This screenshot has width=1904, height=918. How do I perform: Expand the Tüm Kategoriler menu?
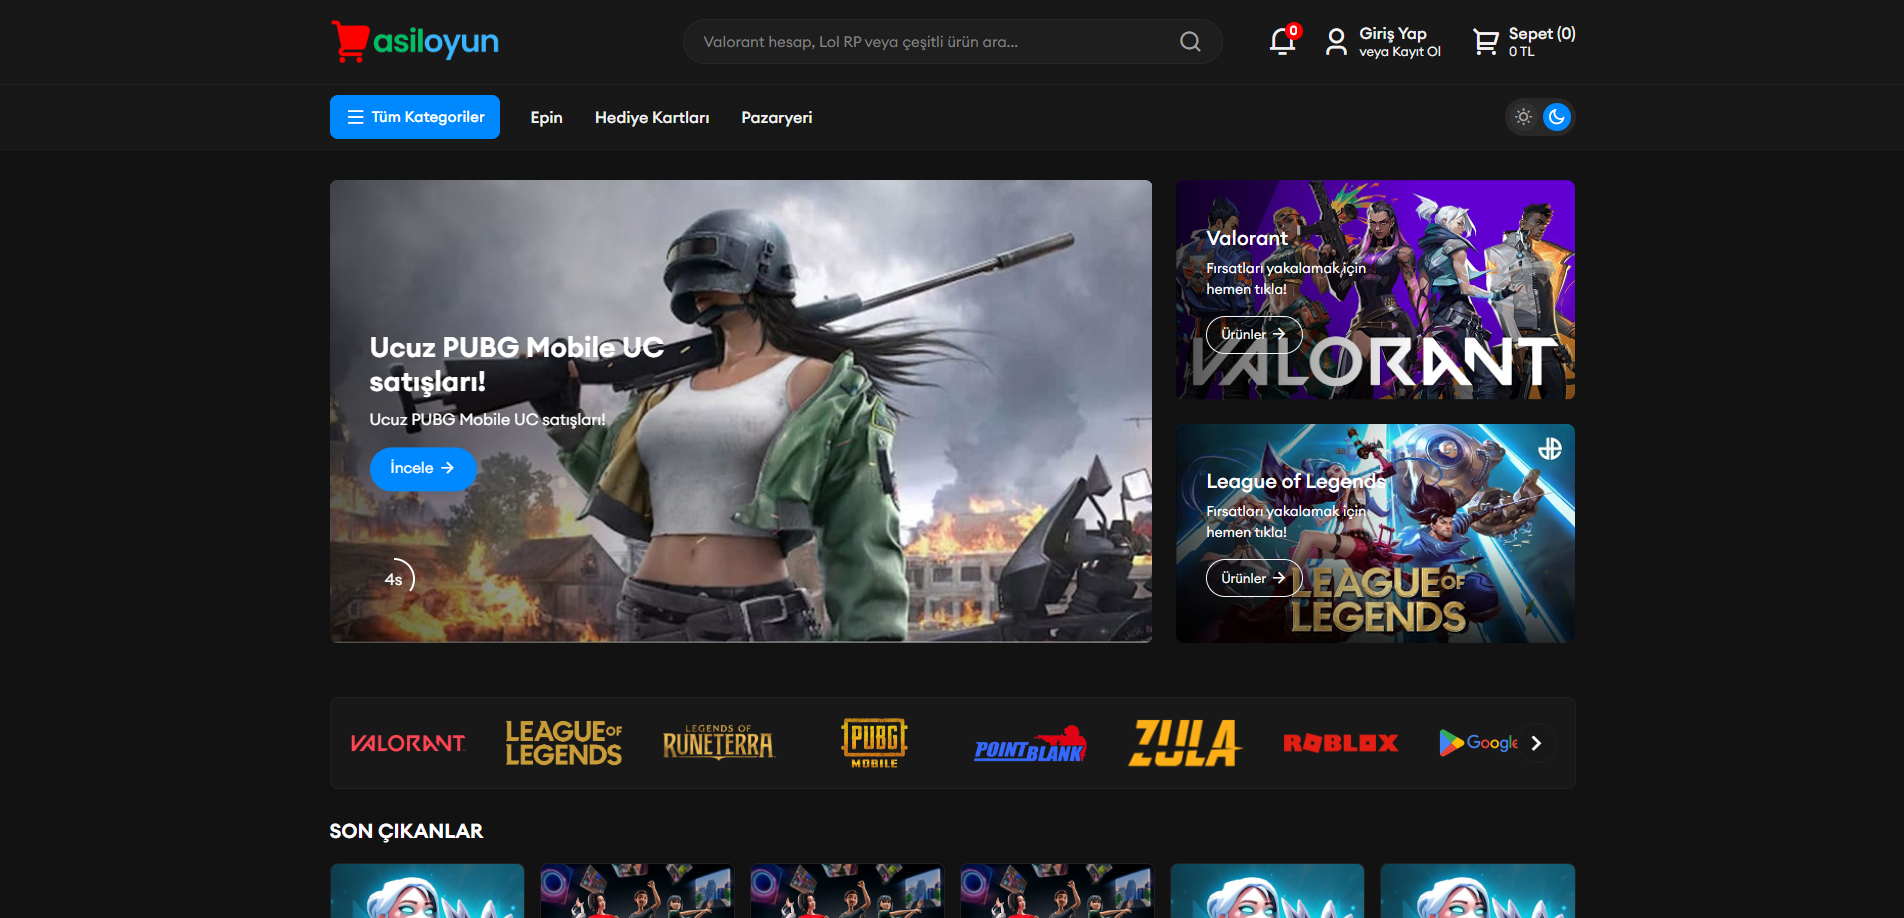[x=415, y=117]
